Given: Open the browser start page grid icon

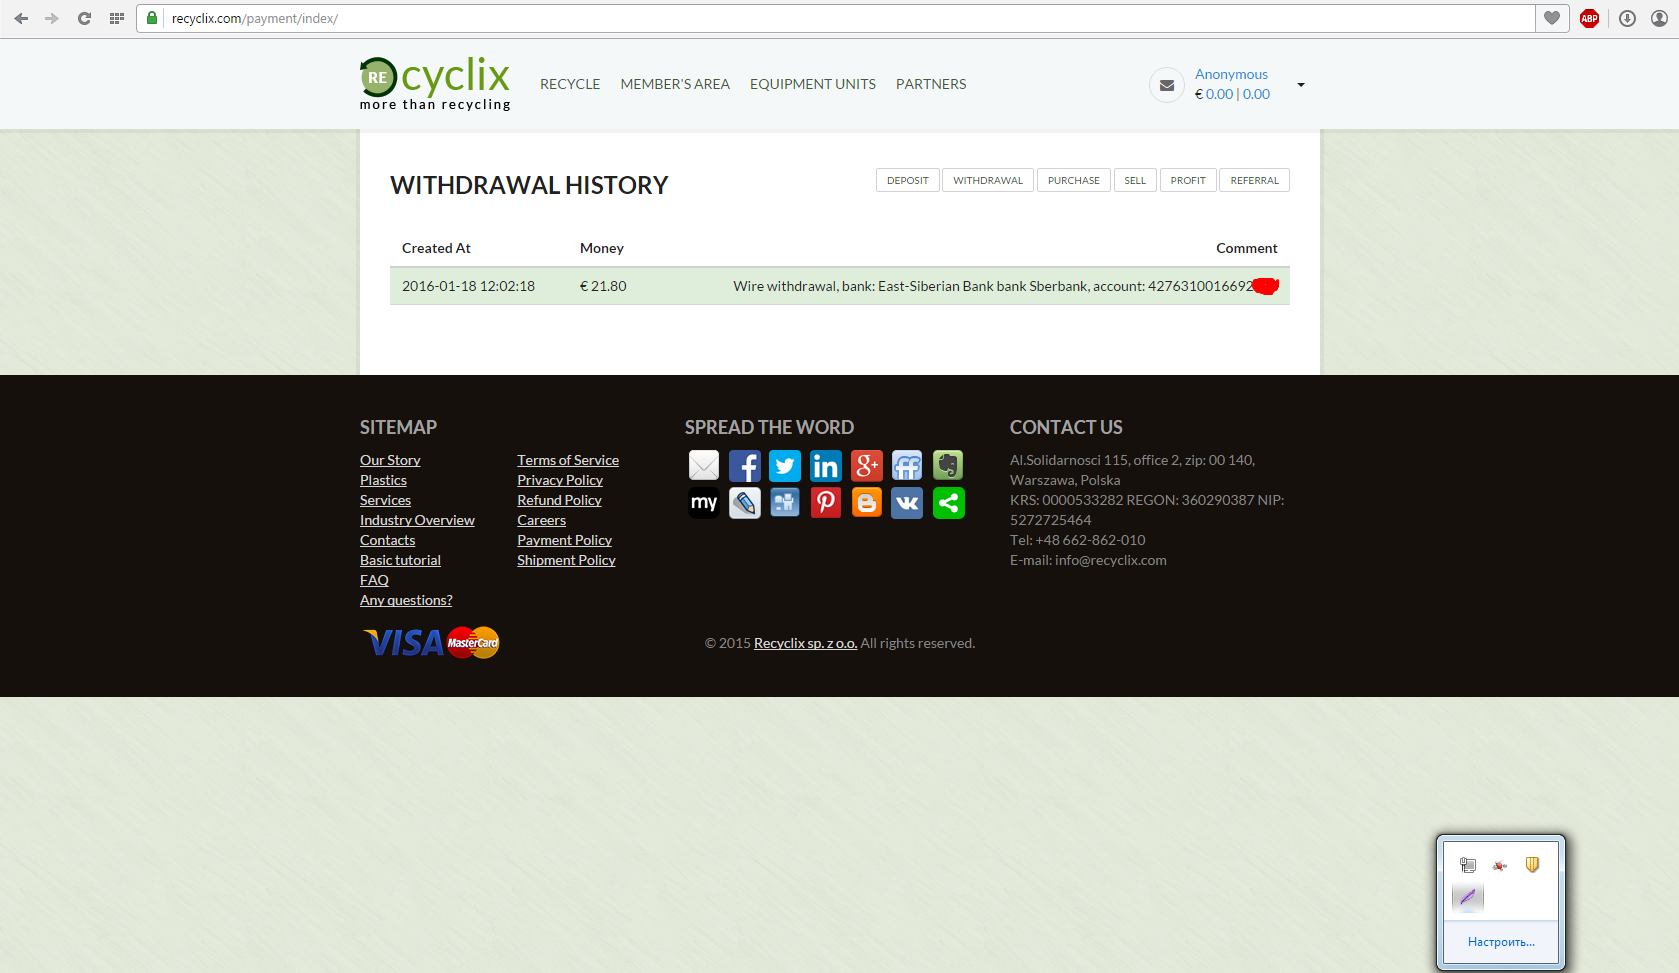Looking at the screenshot, I should [x=116, y=18].
